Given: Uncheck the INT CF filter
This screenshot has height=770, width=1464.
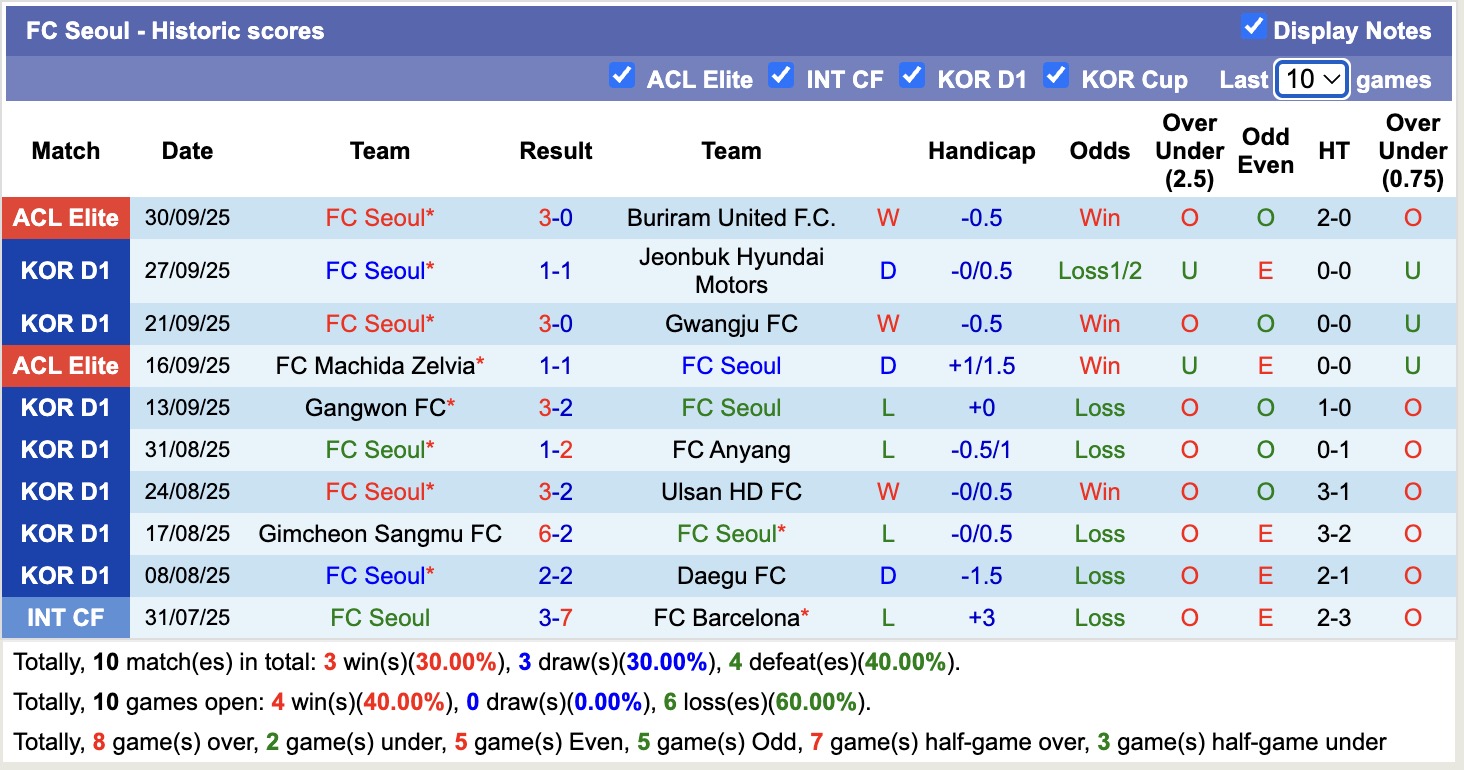Looking at the screenshot, I should pos(781,75).
